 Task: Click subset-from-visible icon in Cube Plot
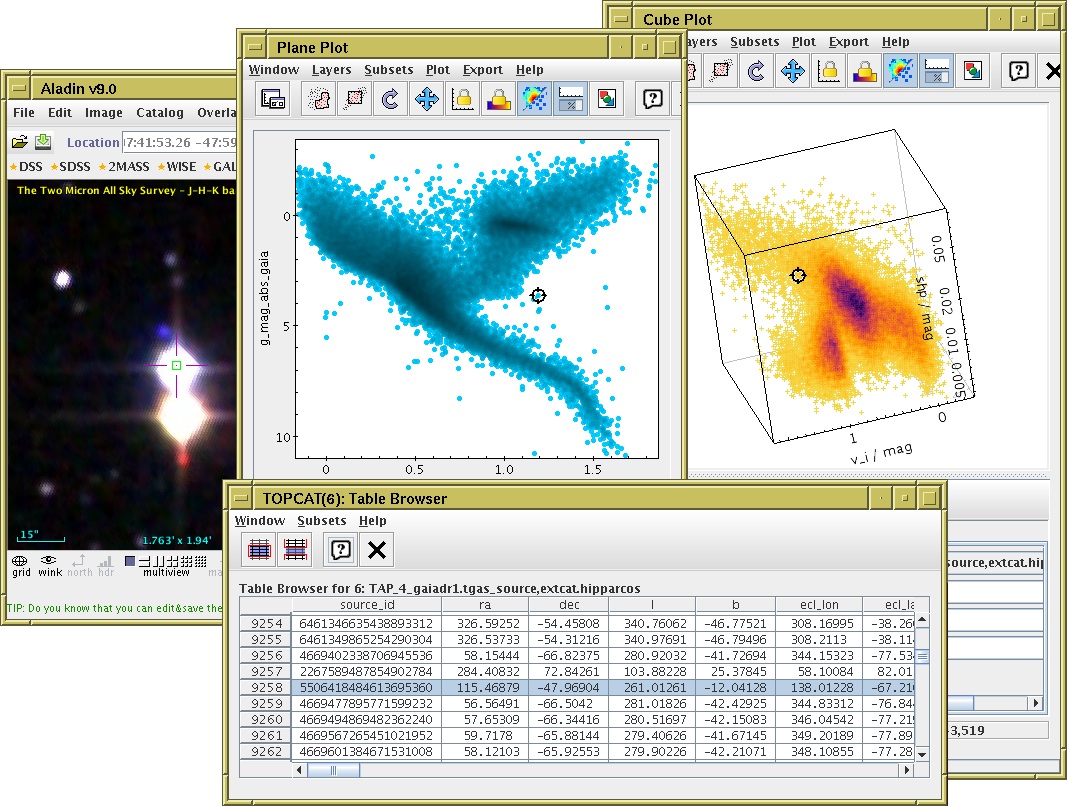tap(720, 71)
